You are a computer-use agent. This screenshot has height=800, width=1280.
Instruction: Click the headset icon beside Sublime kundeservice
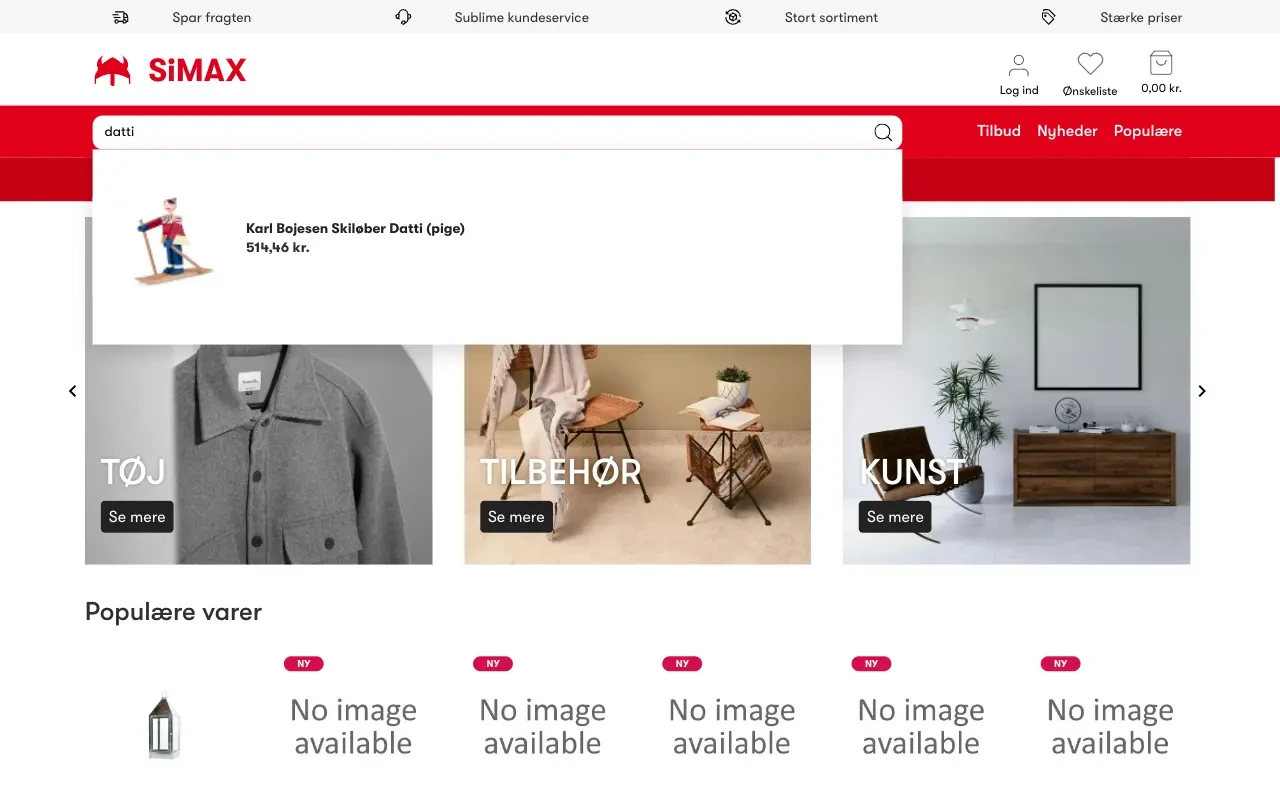pyautogui.click(x=403, y=17)
